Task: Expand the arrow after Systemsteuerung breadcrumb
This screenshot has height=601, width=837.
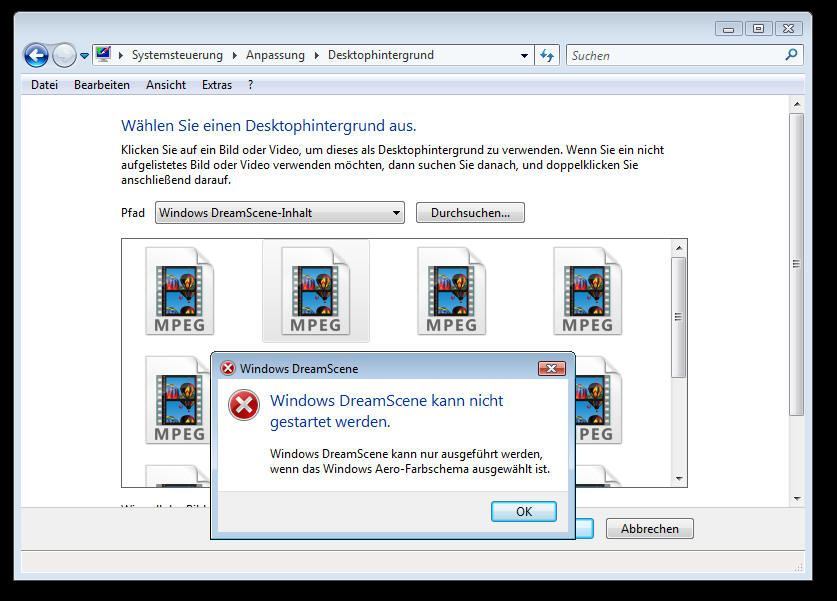Action: point(234,56)
